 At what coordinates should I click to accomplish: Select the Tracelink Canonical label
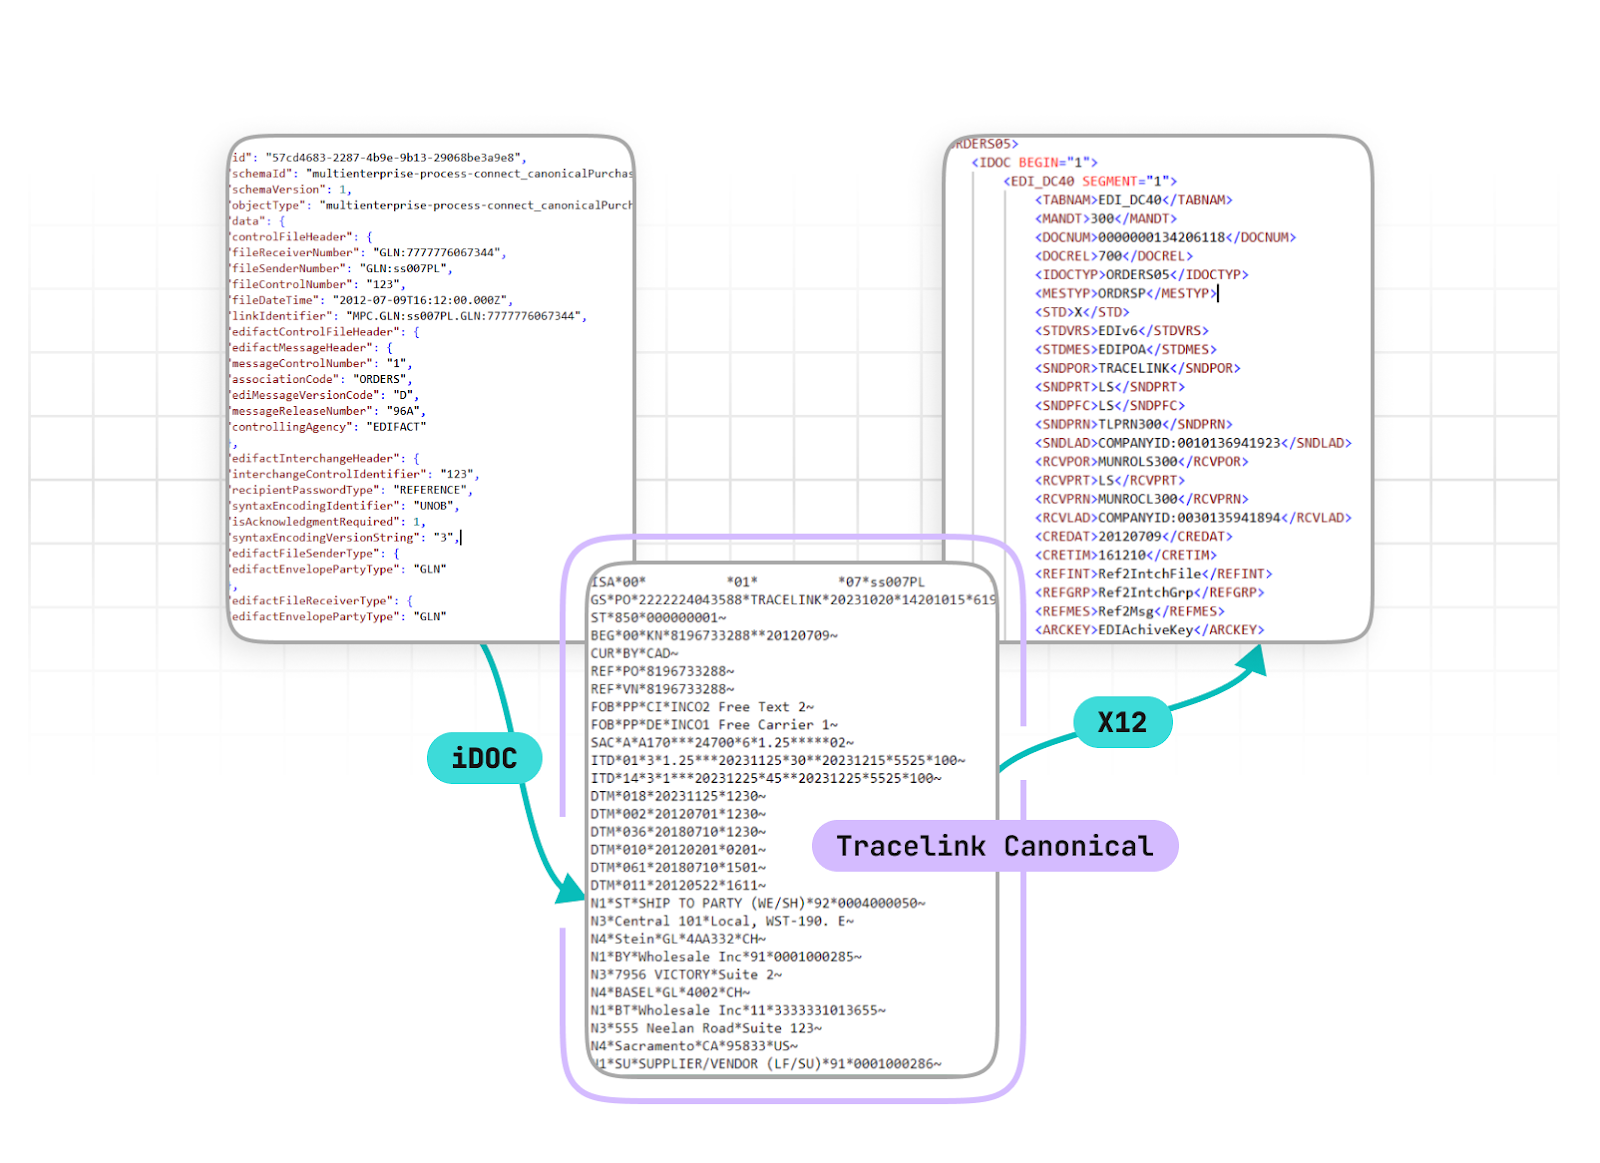coord(995,846)
